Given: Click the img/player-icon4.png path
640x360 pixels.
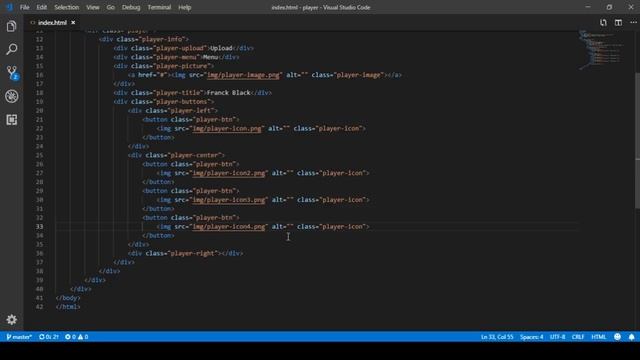Looking at the screenshot, I should point(229,227).
